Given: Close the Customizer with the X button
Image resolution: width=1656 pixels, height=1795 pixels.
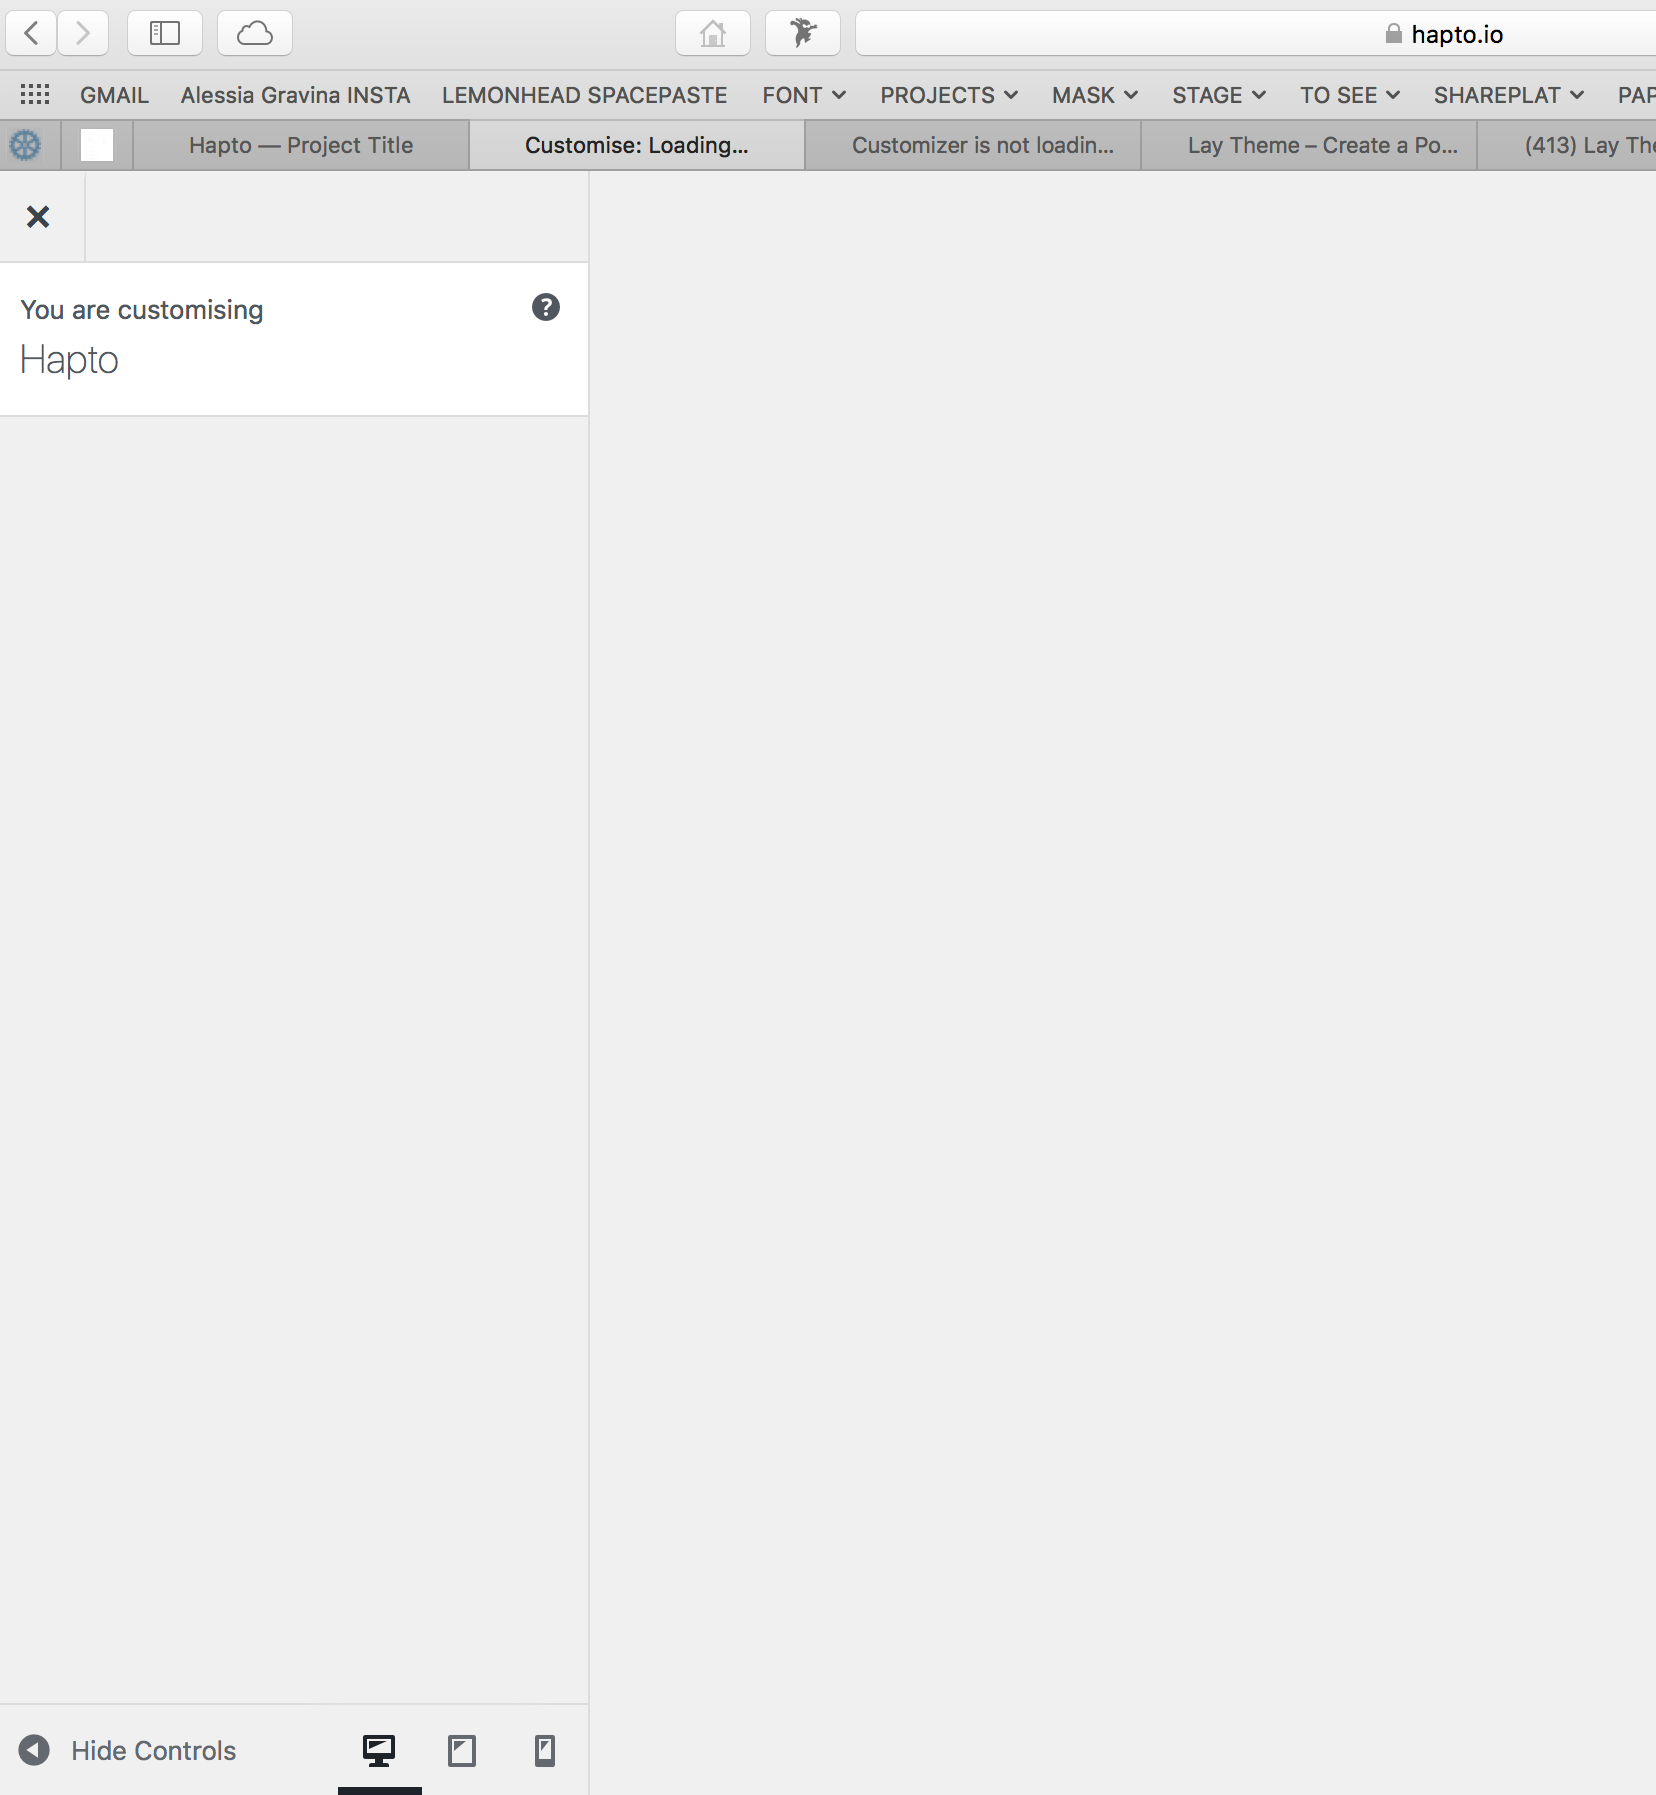Looking at the screenshot, I should pos(38,217).
